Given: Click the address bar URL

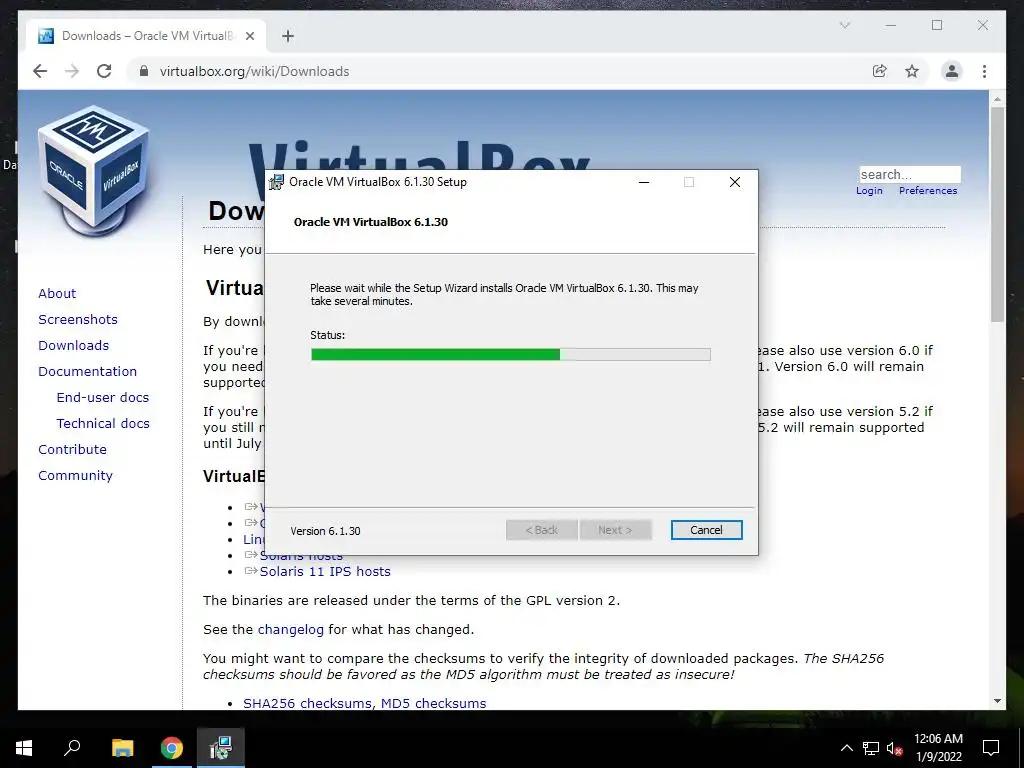Looking at the screenshot, I should tap(255, 71).
